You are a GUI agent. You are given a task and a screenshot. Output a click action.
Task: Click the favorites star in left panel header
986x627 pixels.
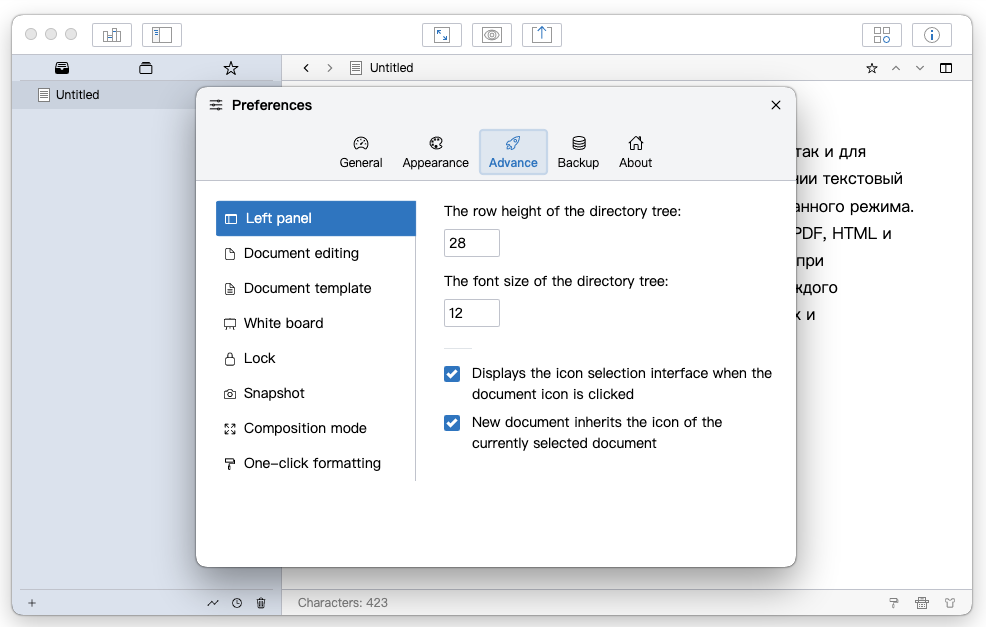point(231,68)
